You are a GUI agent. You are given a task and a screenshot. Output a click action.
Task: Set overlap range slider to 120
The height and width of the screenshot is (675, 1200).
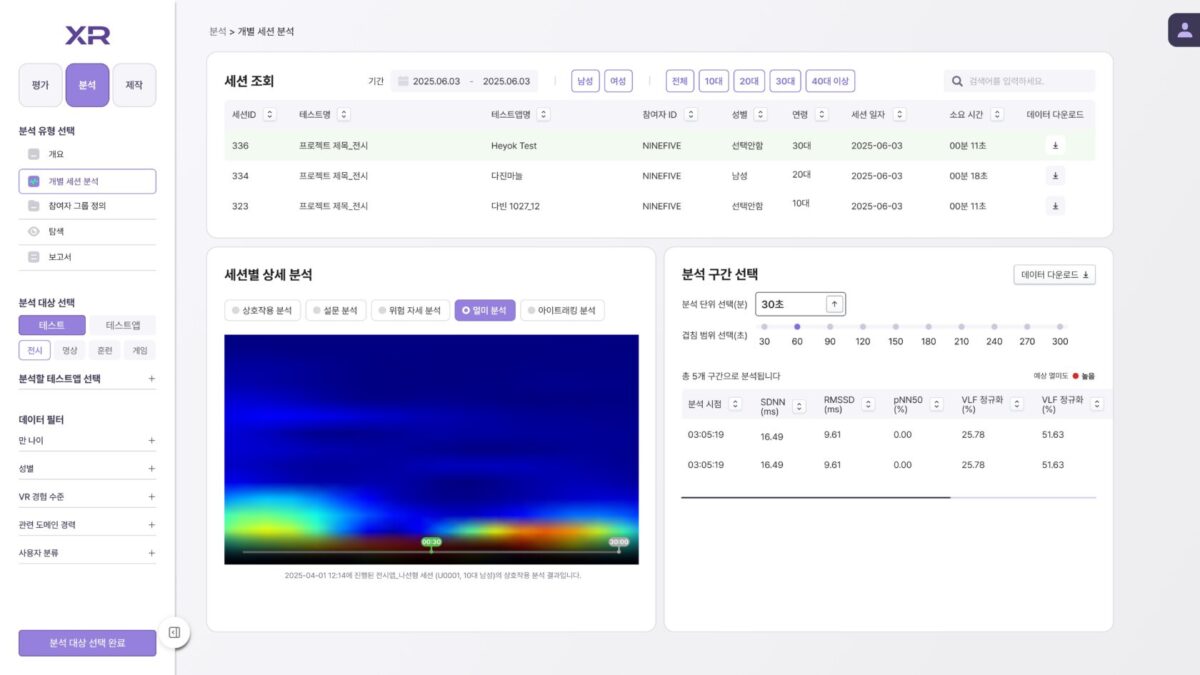coord(862,327)
